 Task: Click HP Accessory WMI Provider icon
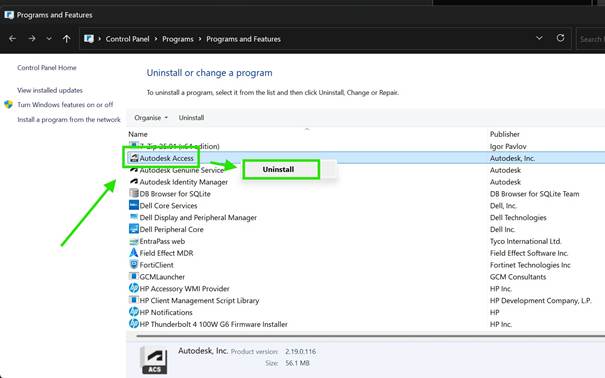pyautogui.click(x=134, y=288)
